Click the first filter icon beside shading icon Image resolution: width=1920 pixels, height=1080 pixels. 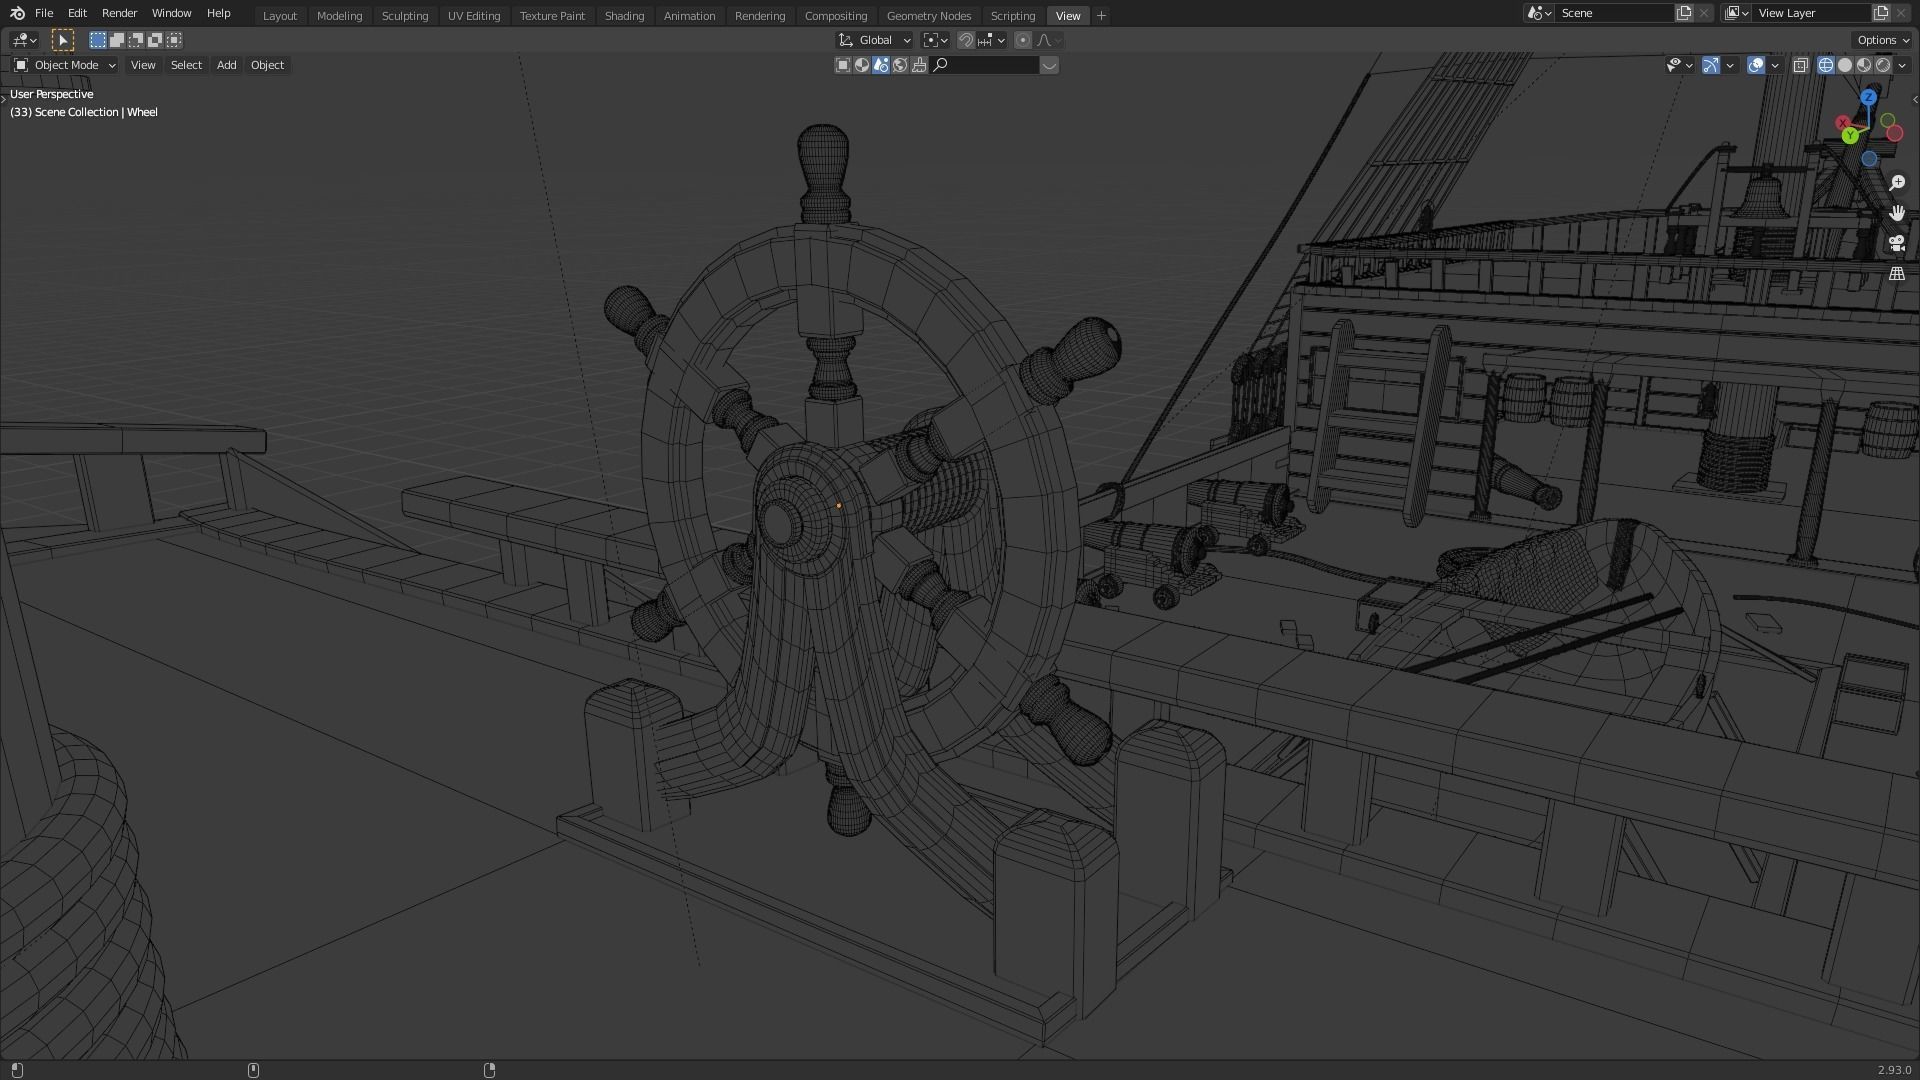point(843,65)
